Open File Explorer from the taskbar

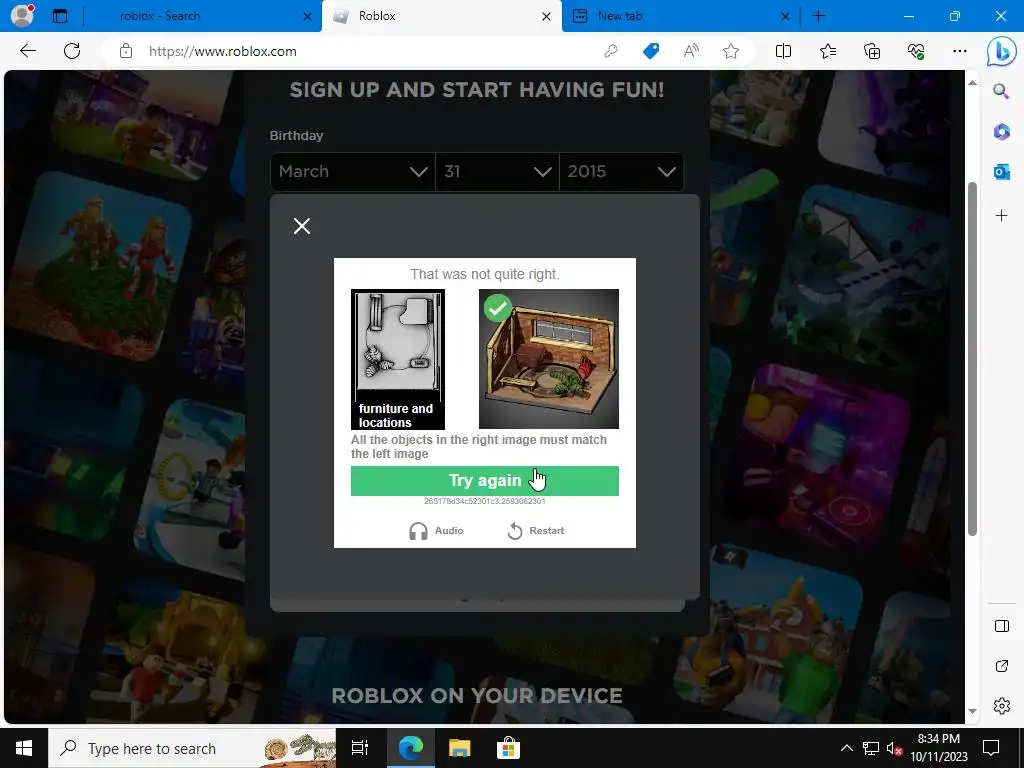click(x=460, y=748)
